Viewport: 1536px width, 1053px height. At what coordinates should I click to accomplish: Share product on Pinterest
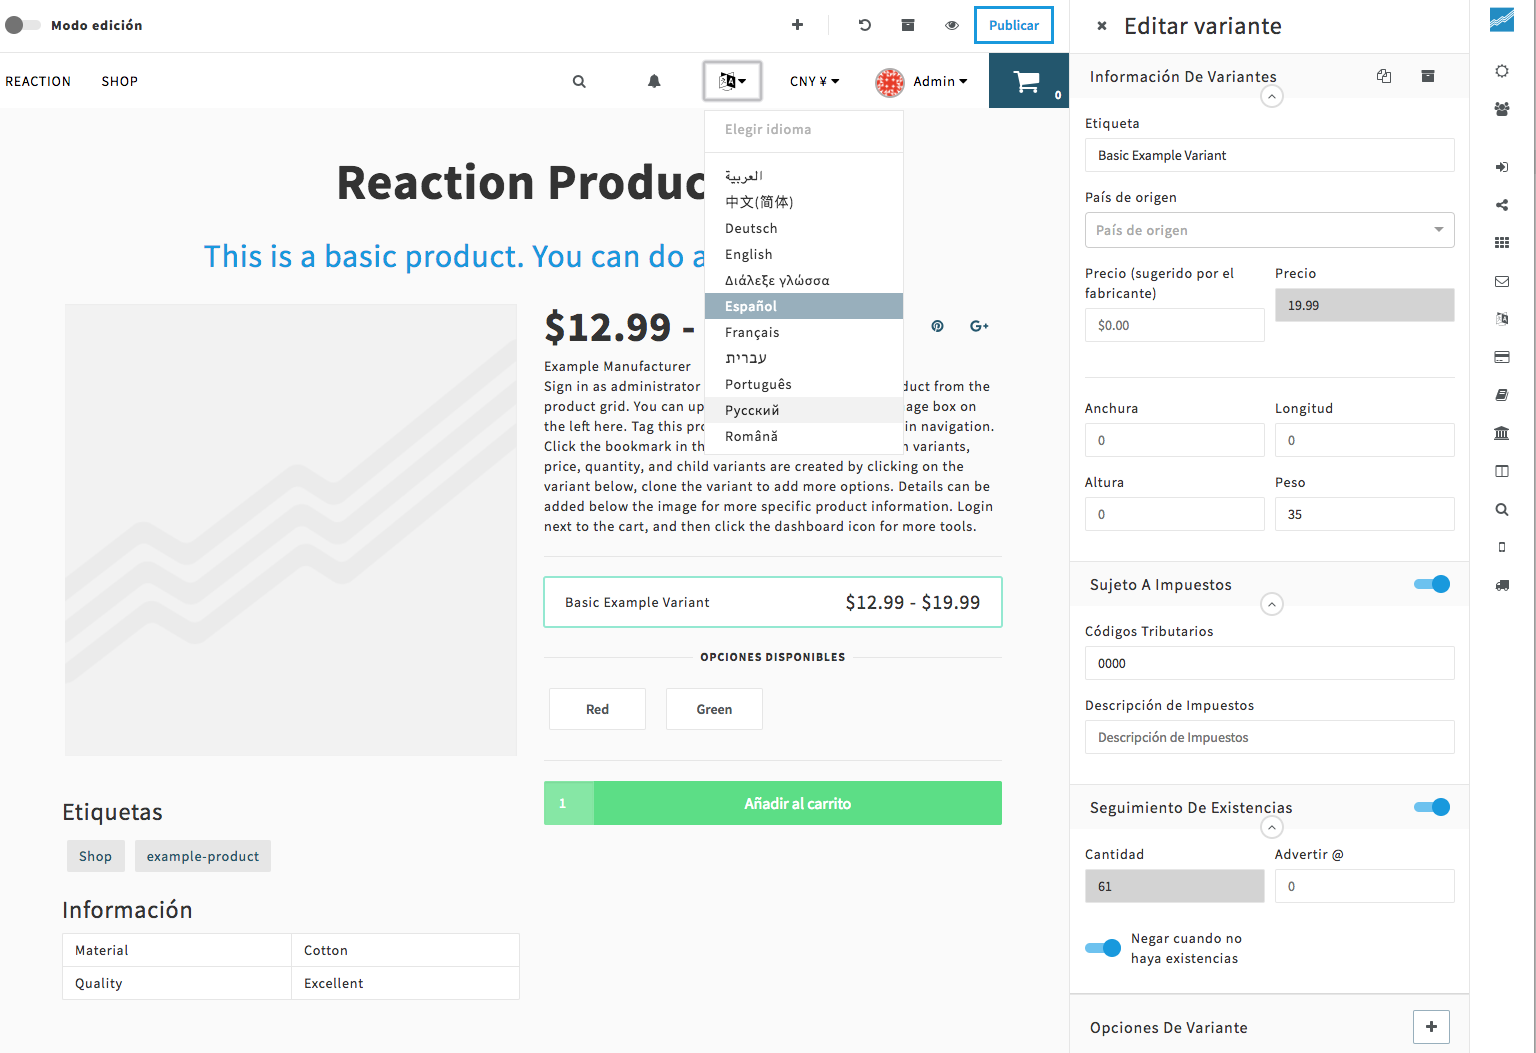[937, 326]
